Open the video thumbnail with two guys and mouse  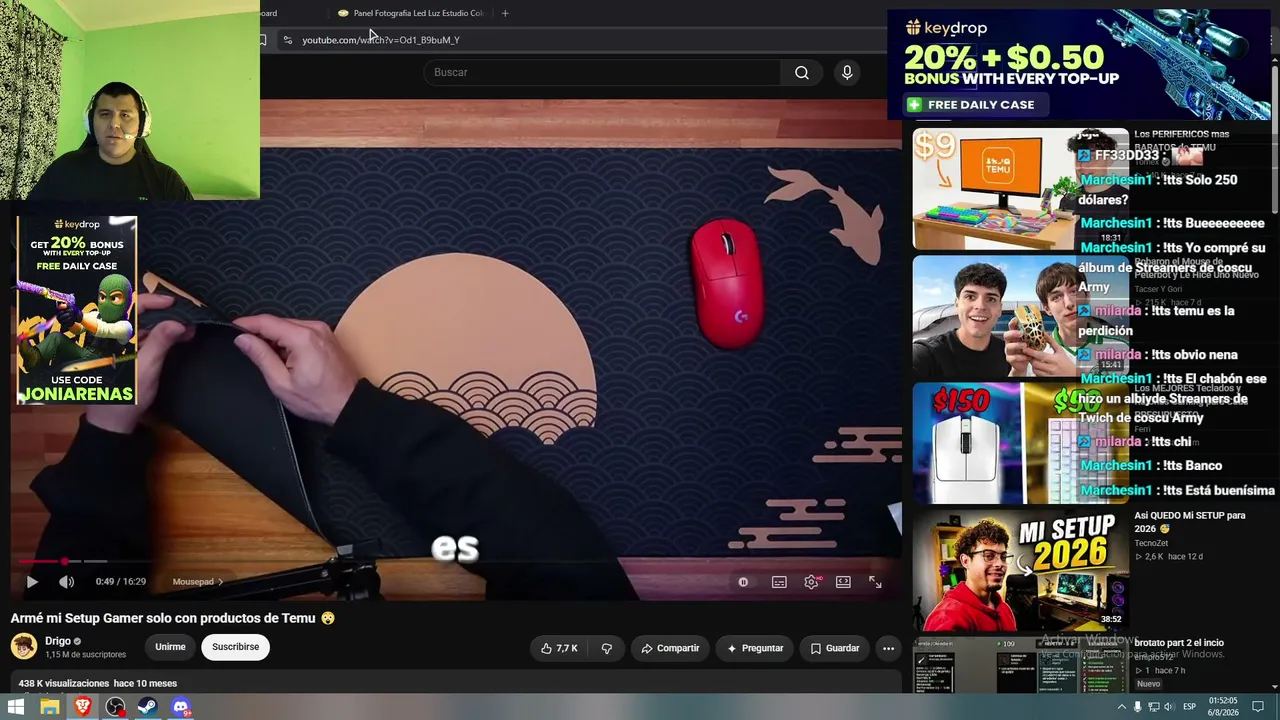click(1021, 315)
